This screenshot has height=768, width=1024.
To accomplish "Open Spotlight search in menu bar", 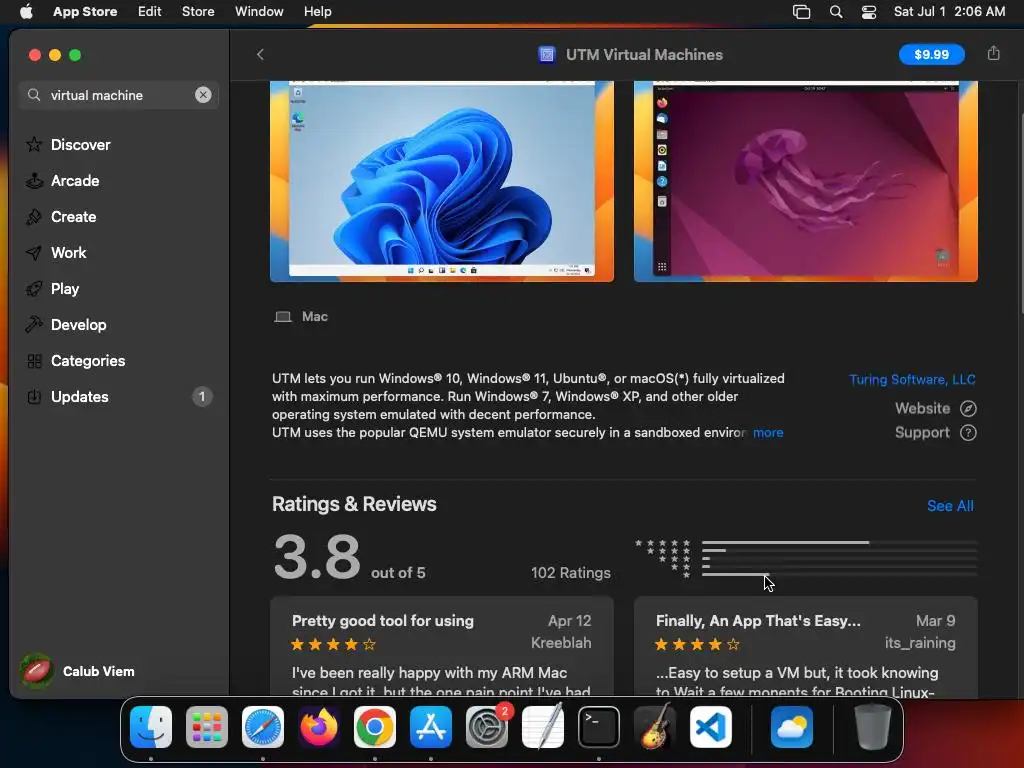I will pyautogui.click(x=836, y=12).
